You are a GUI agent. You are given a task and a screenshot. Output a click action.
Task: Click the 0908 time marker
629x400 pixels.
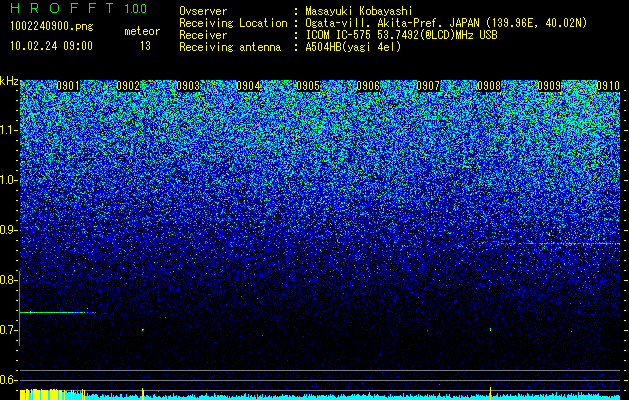tap(489, 86)
